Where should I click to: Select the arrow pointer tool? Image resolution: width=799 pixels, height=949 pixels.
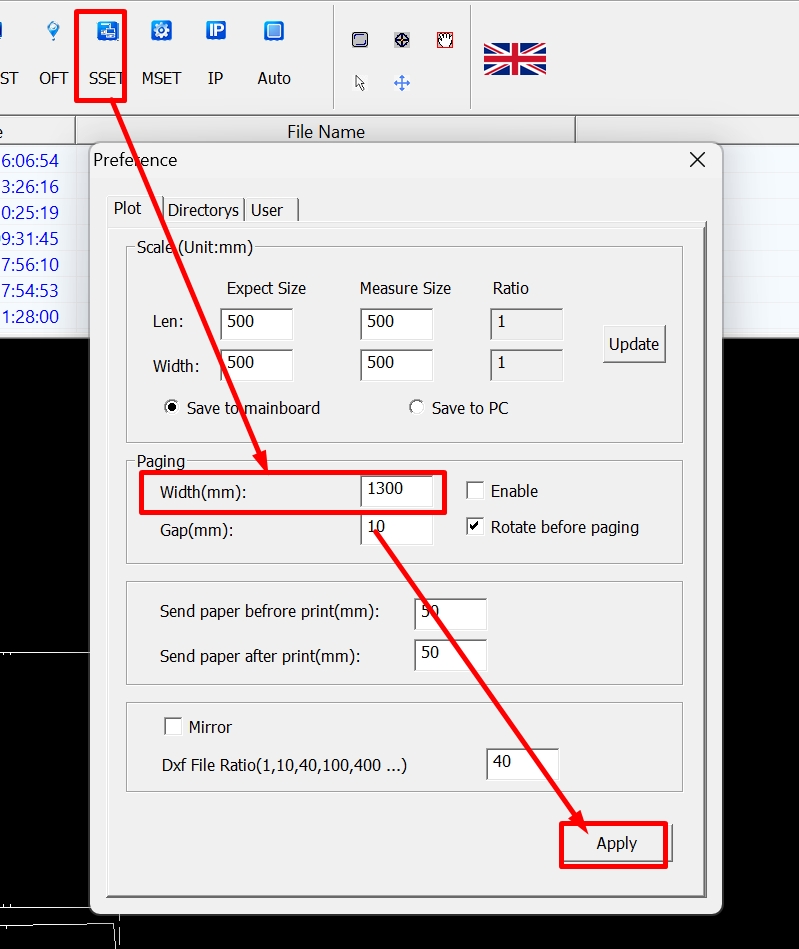[x=360, y=83]
